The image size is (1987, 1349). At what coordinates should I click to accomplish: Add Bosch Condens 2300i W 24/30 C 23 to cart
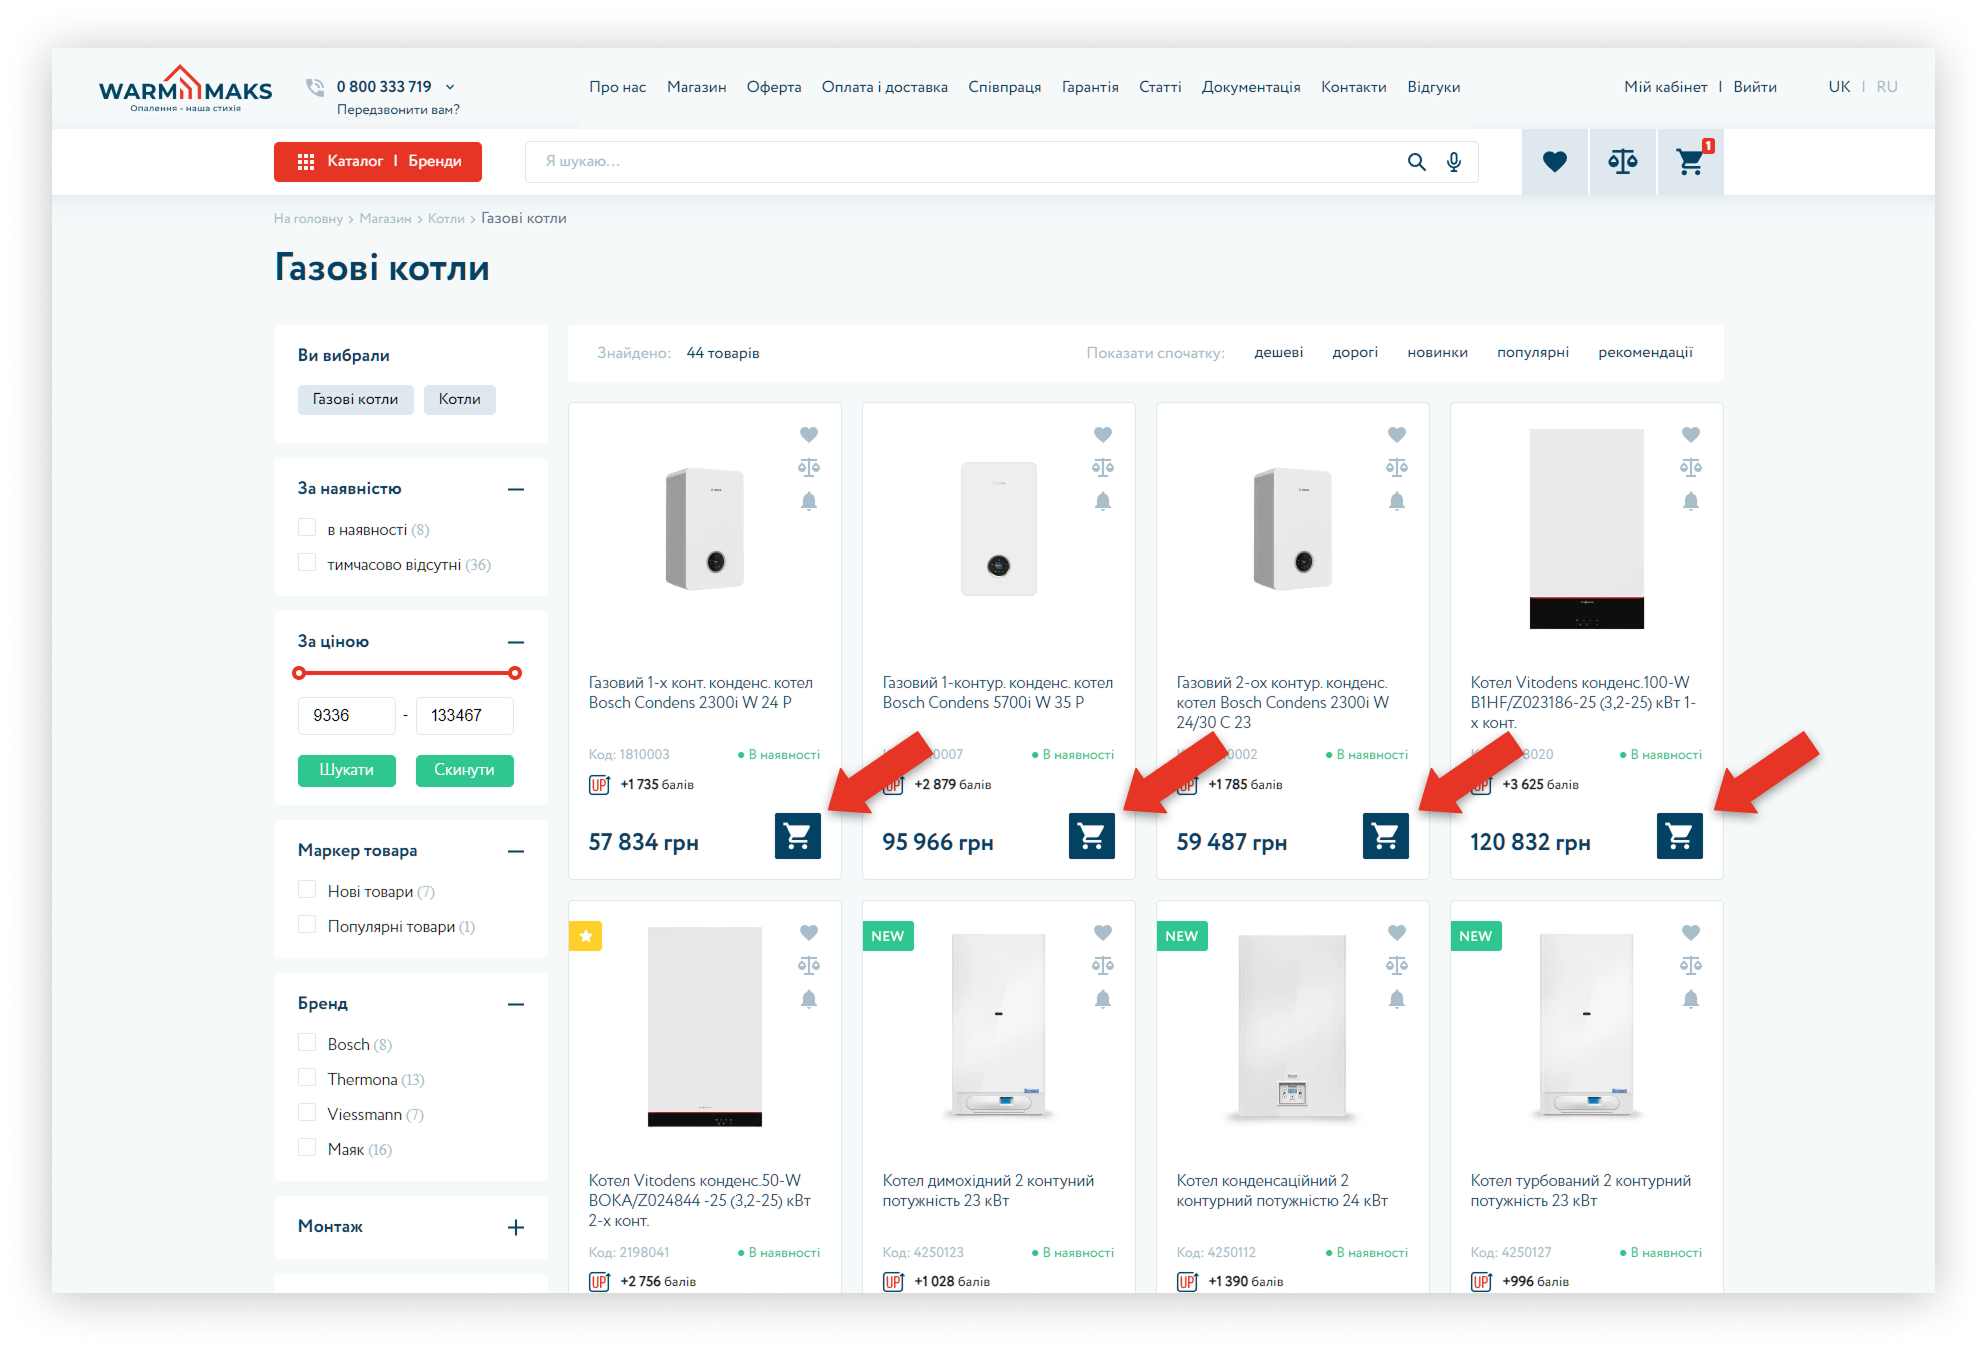click(1386, 836)
